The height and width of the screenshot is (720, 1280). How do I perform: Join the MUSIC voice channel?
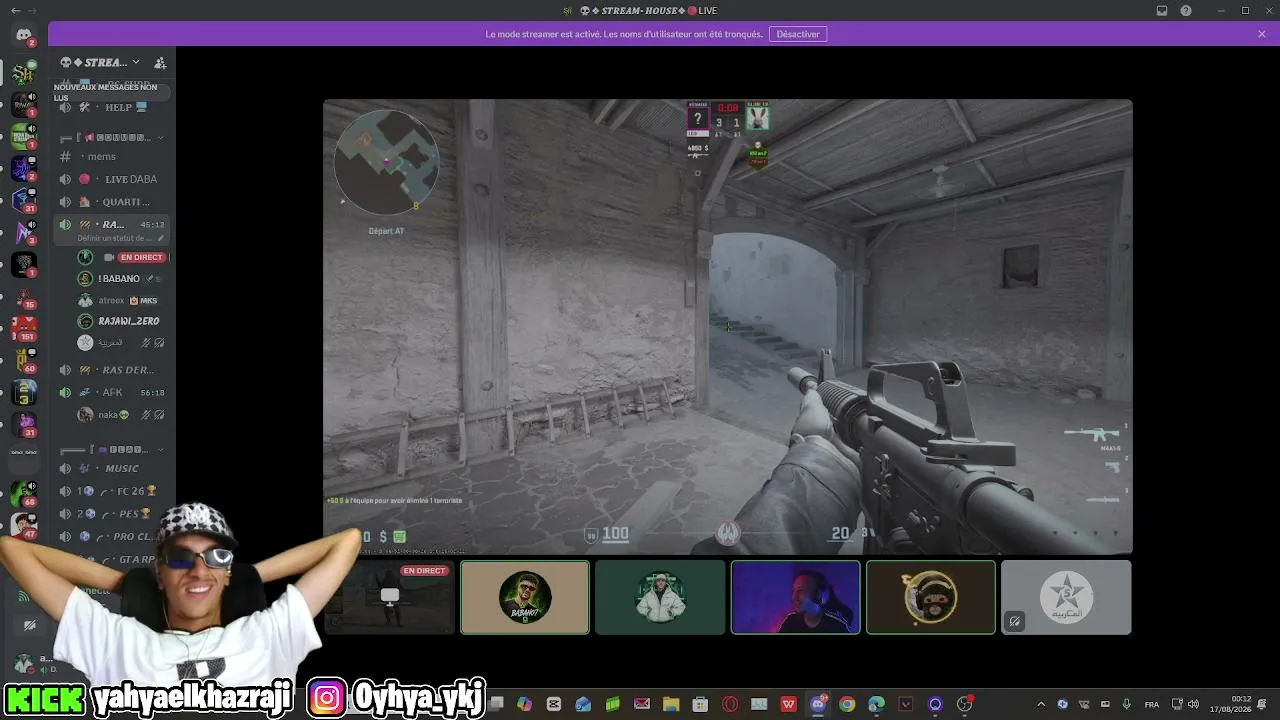point(112,468)
